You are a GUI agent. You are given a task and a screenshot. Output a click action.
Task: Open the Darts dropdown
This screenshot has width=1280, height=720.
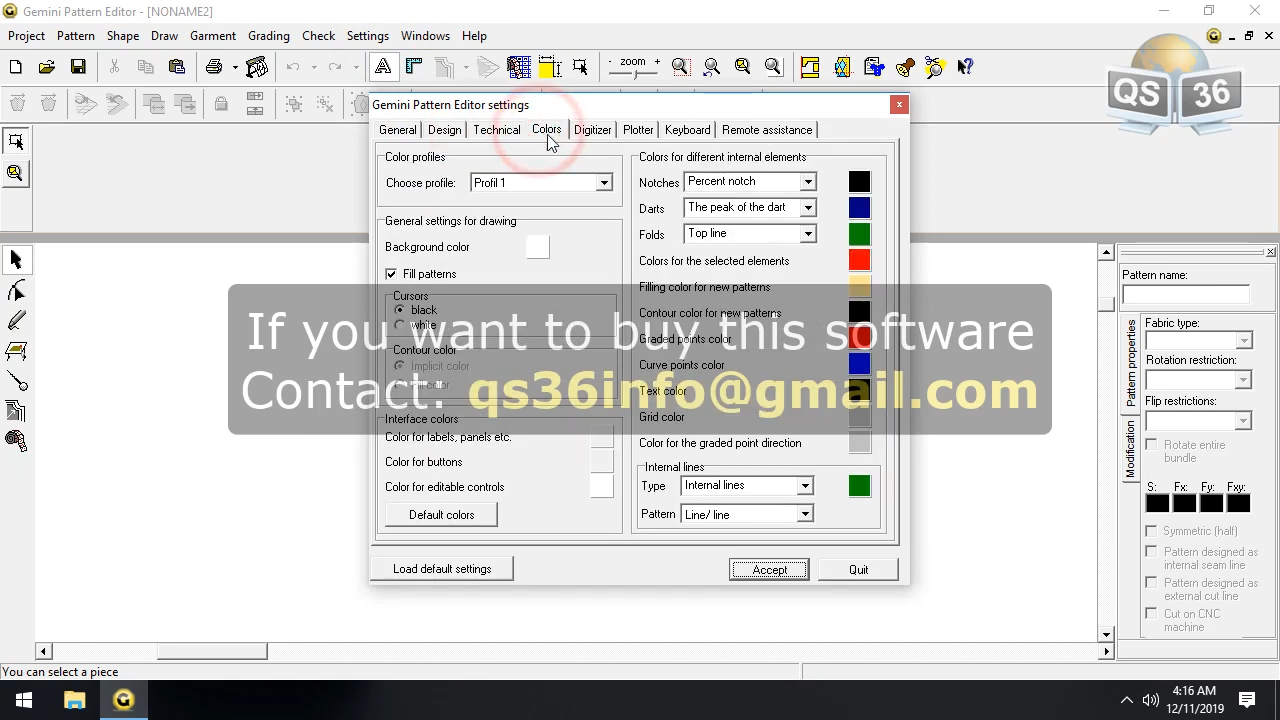[x=808, y=208]
